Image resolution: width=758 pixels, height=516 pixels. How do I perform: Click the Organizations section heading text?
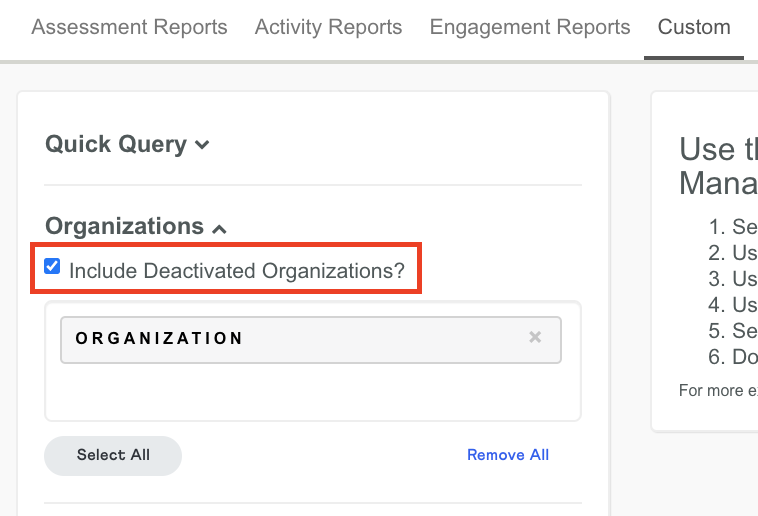124,227
